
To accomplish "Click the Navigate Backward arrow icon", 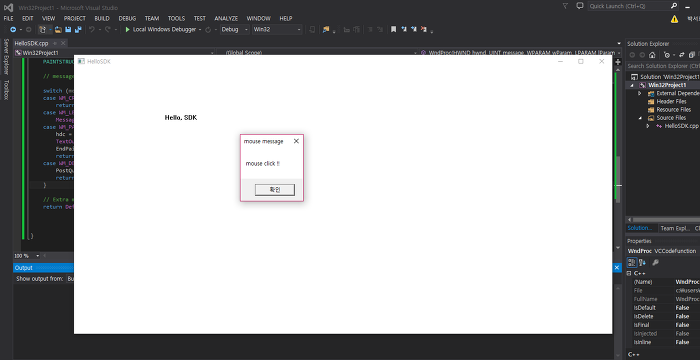I will point(13,29).
